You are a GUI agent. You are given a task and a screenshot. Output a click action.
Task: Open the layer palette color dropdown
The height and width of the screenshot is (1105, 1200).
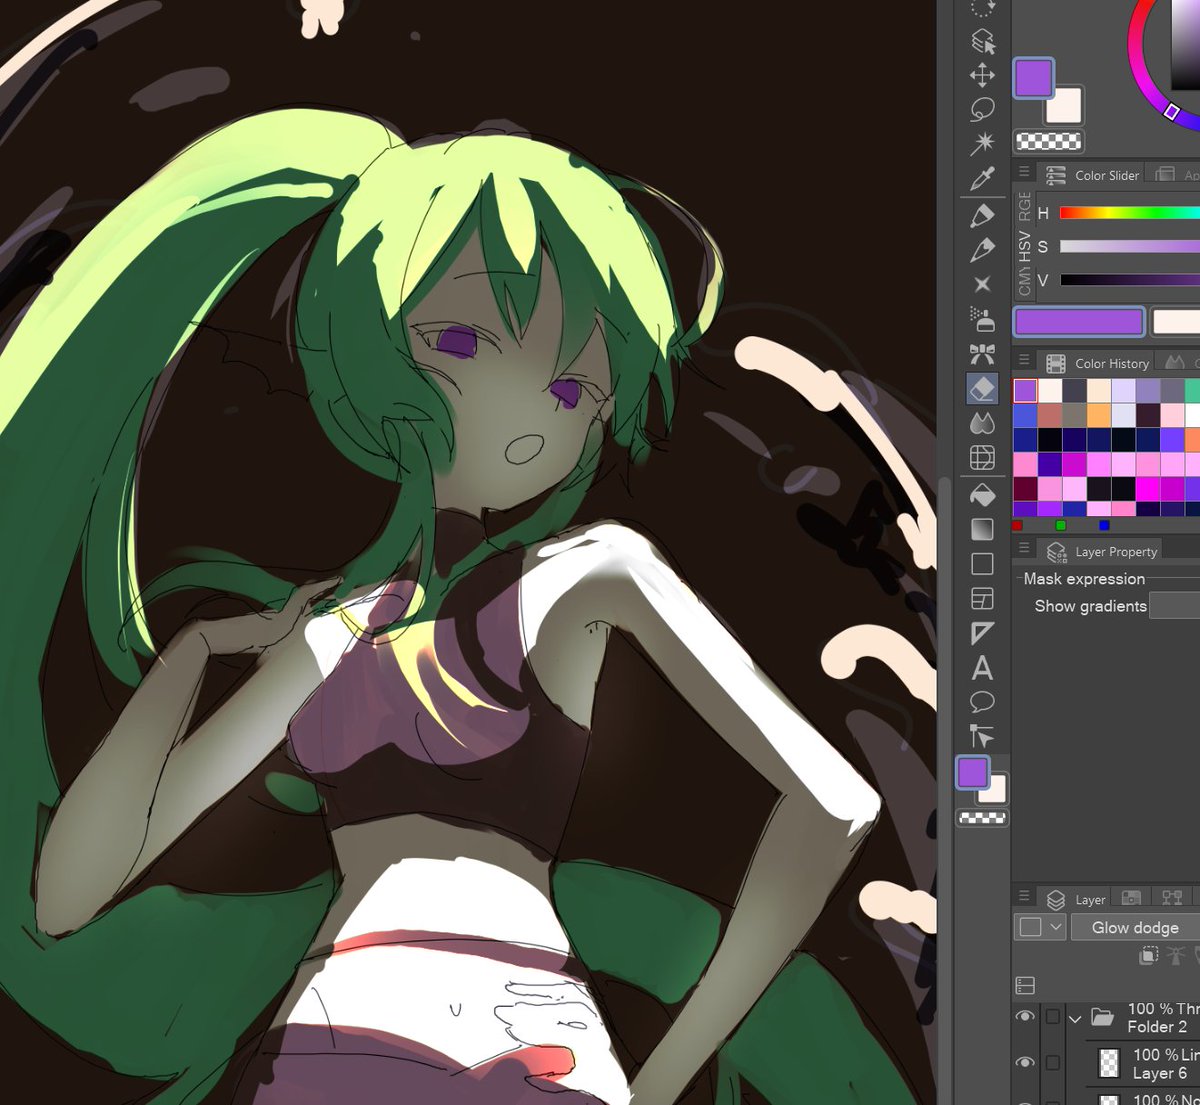click(1040, 927)
